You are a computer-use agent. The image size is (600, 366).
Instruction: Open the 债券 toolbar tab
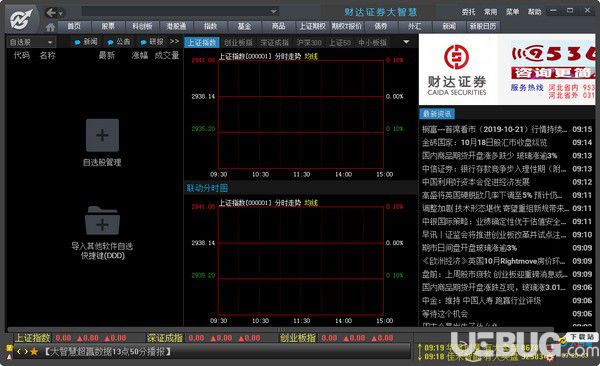pyautogui.click(x=380, y=26)
